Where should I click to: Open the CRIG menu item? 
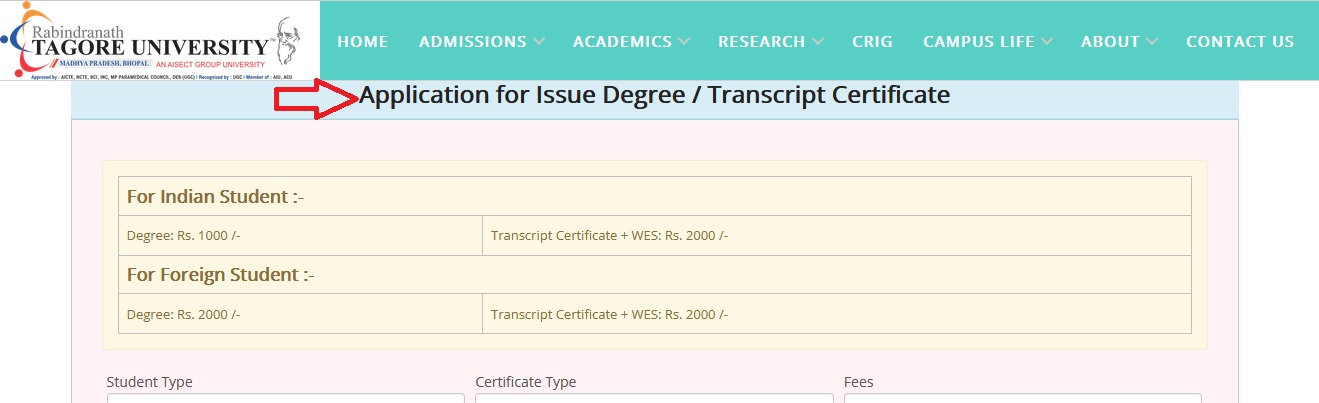(x=872, y=42)
